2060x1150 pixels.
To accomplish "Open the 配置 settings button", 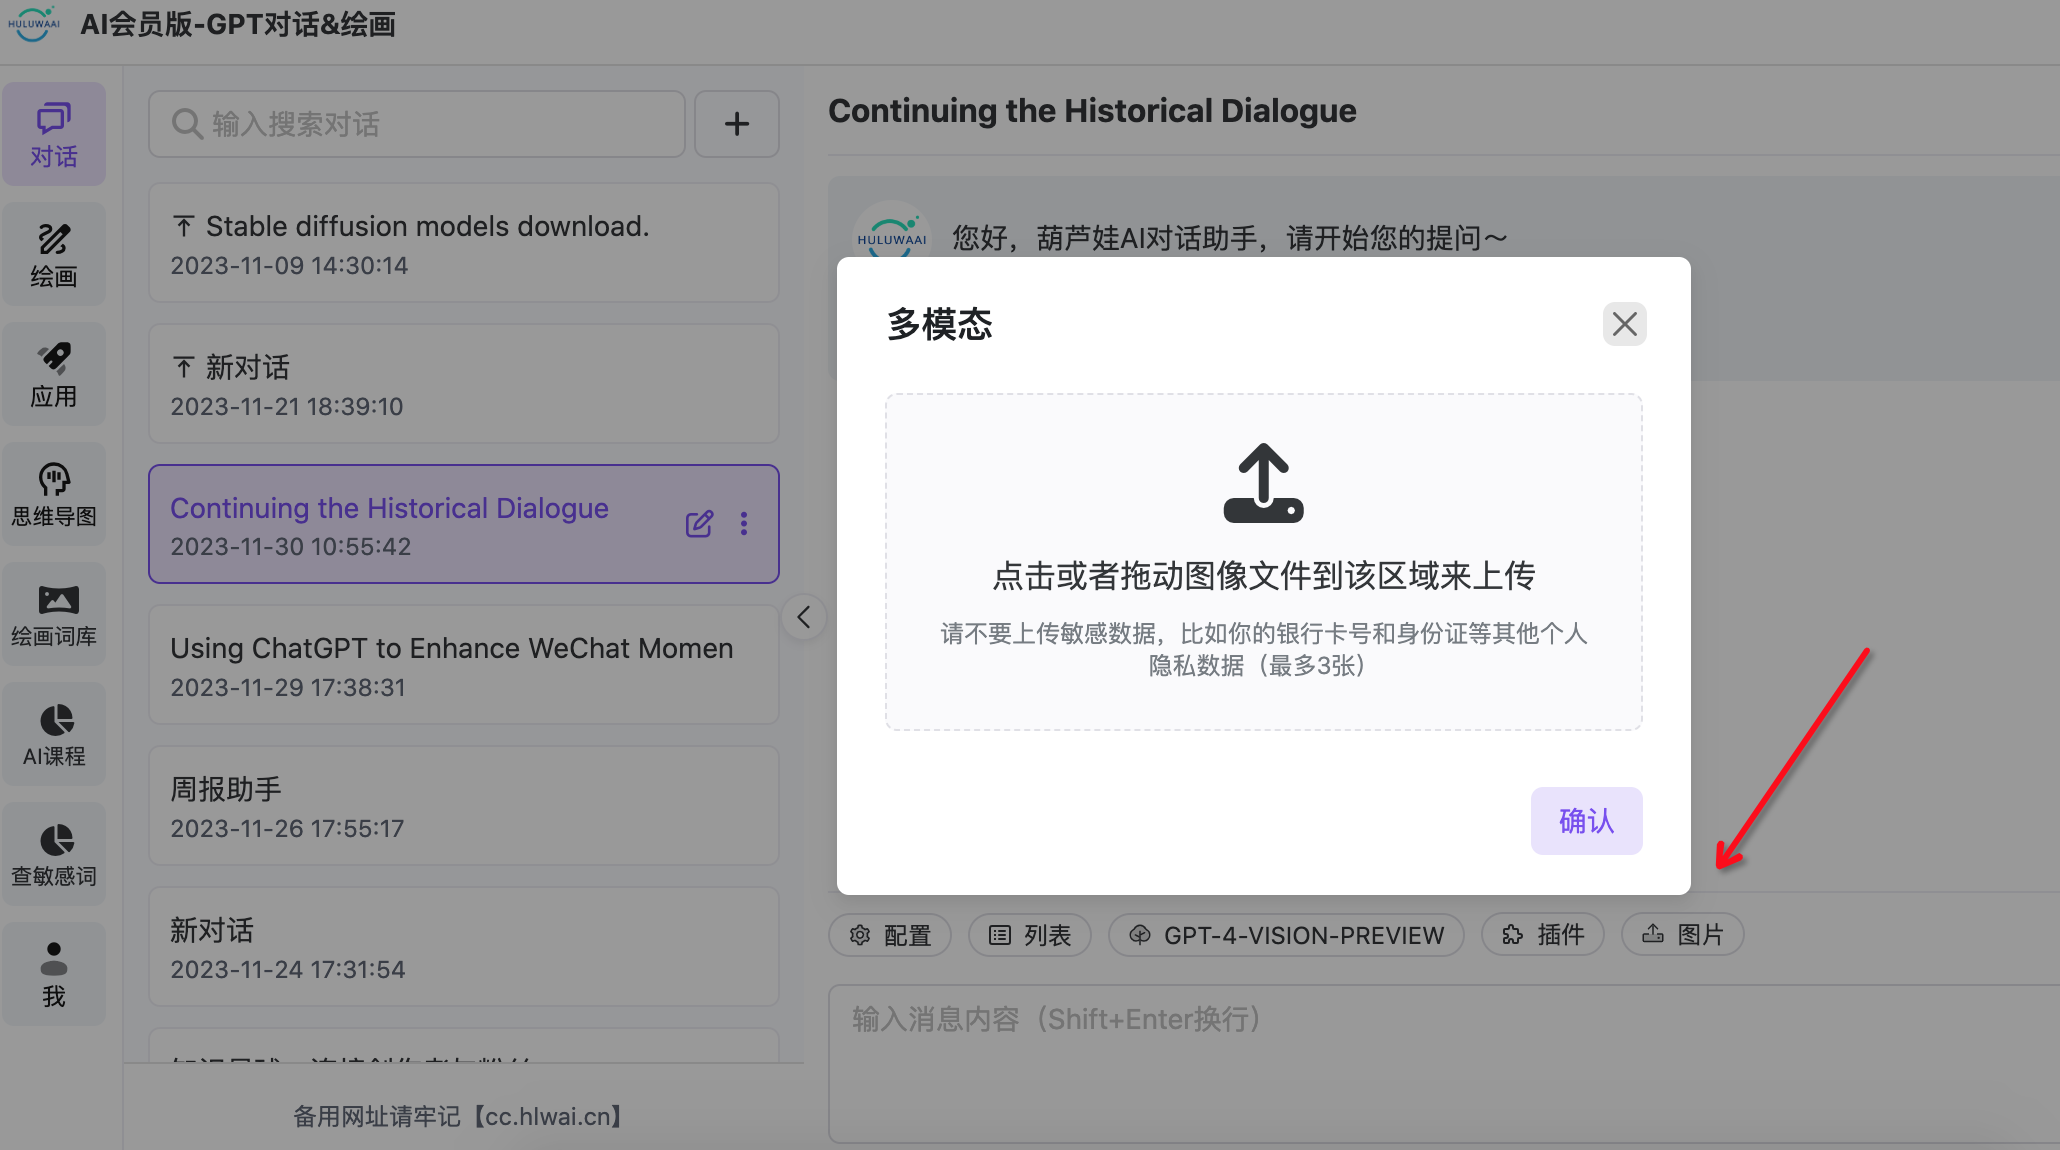I will click(x=890, y=935).
